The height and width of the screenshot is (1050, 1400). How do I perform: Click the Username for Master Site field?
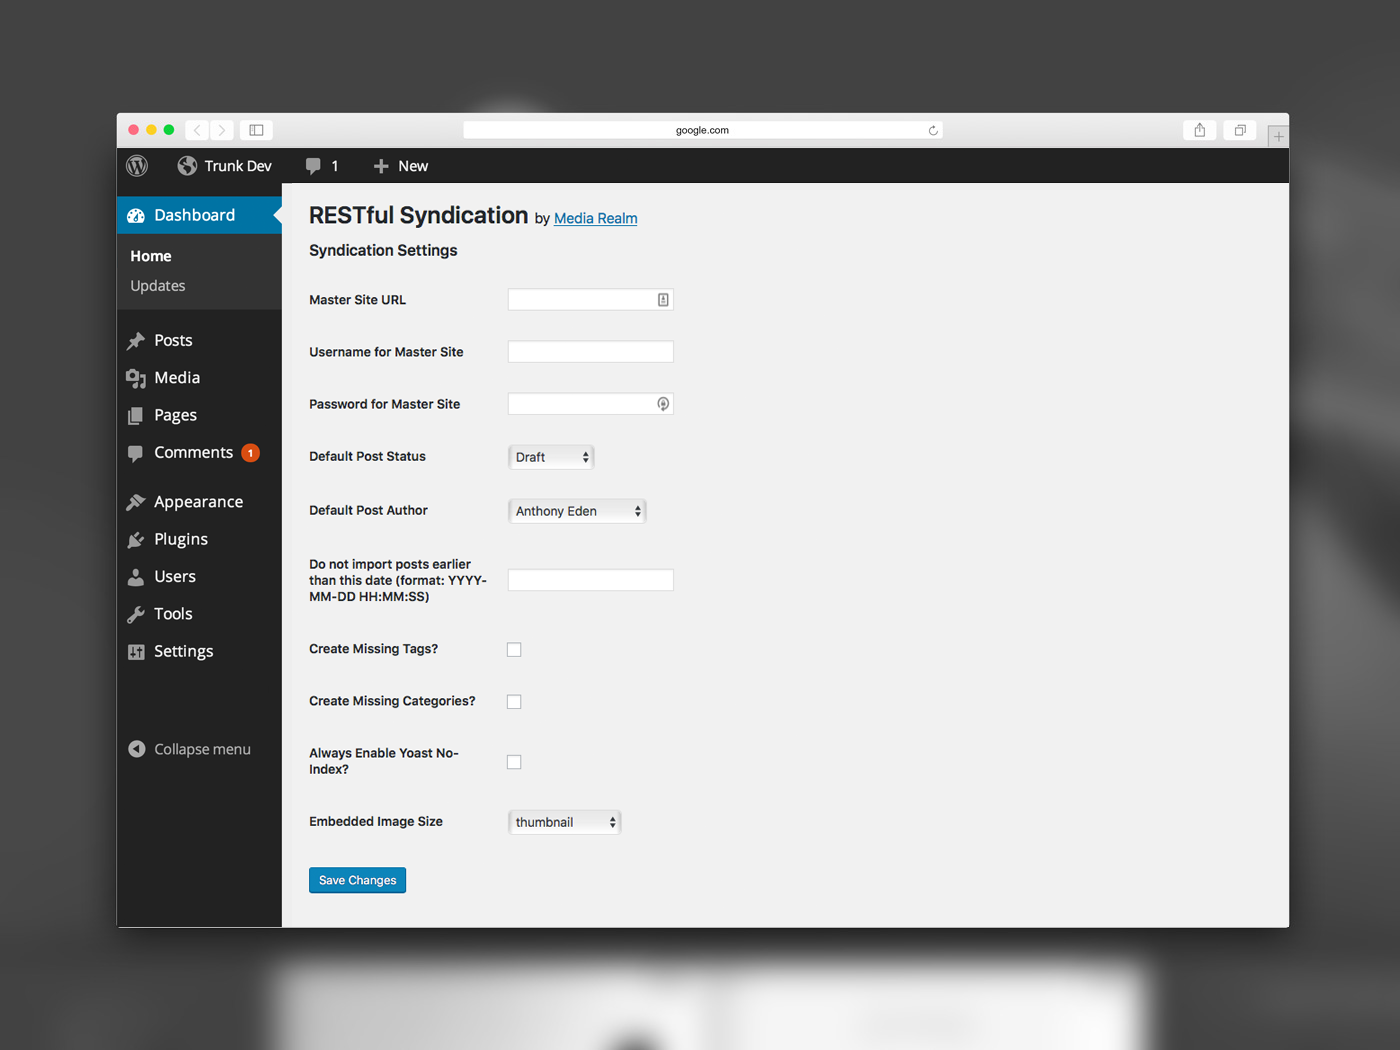pyautogui.click(x=590, y=352)
